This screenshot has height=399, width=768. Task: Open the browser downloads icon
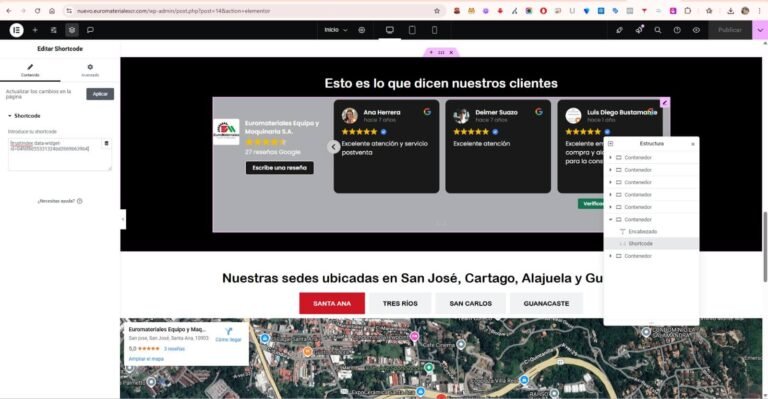tap(730, 11)
